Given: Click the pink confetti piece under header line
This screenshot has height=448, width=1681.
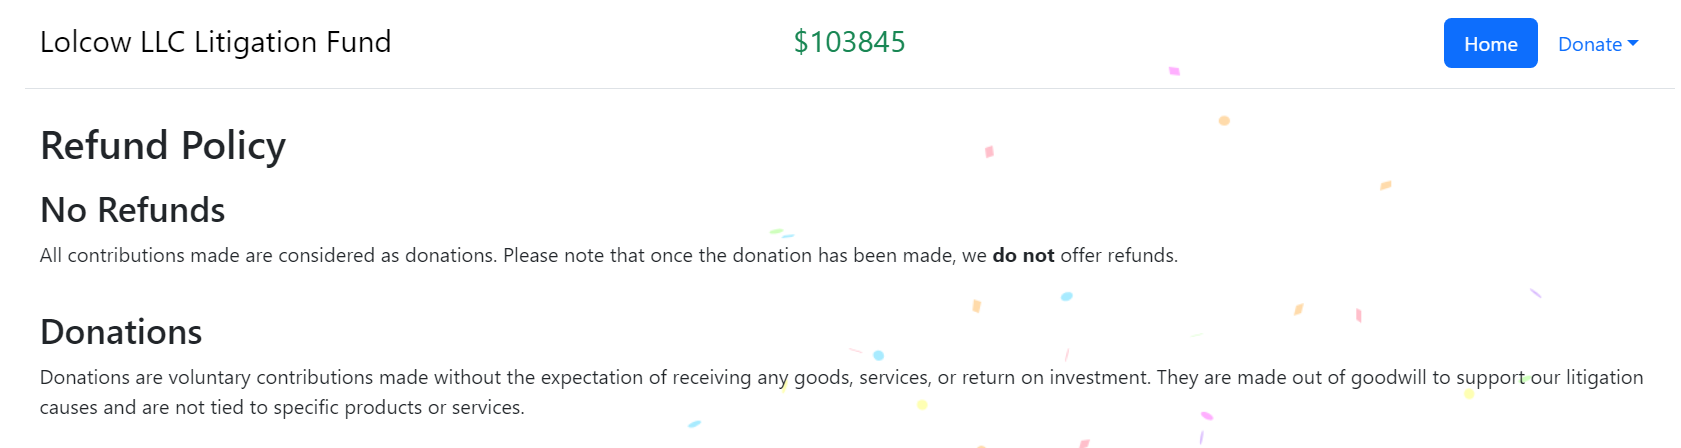Looking at the screenshot, I should (1174, 71).
